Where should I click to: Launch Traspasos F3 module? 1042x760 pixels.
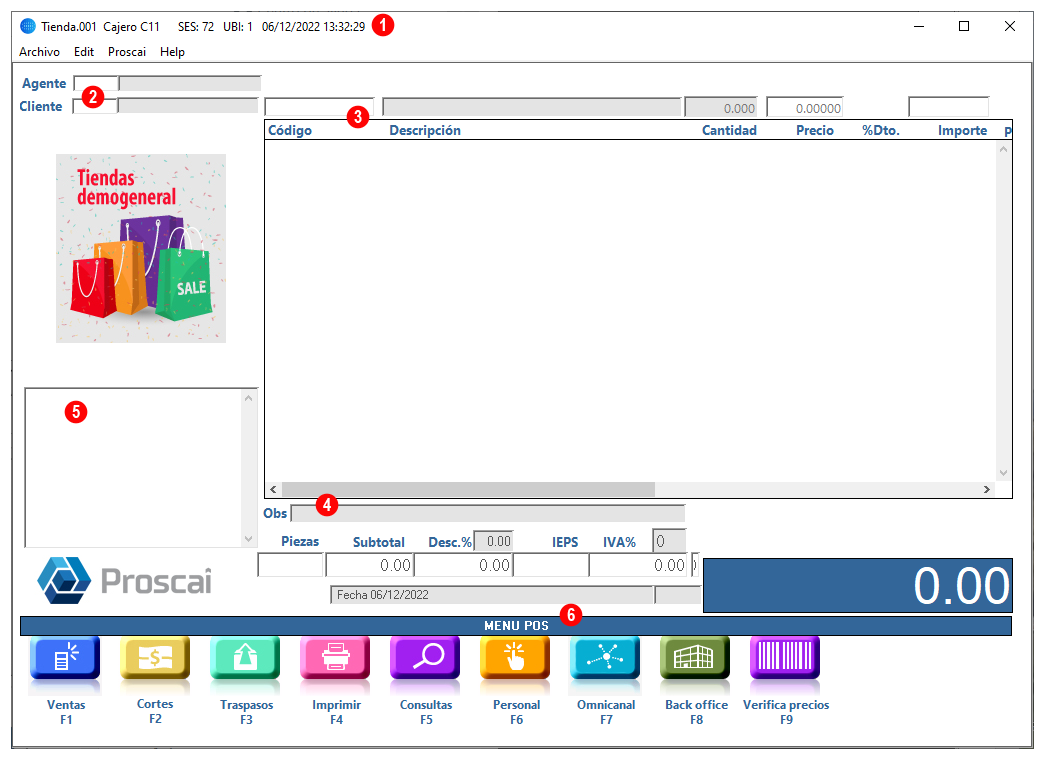tap(245, 658)
